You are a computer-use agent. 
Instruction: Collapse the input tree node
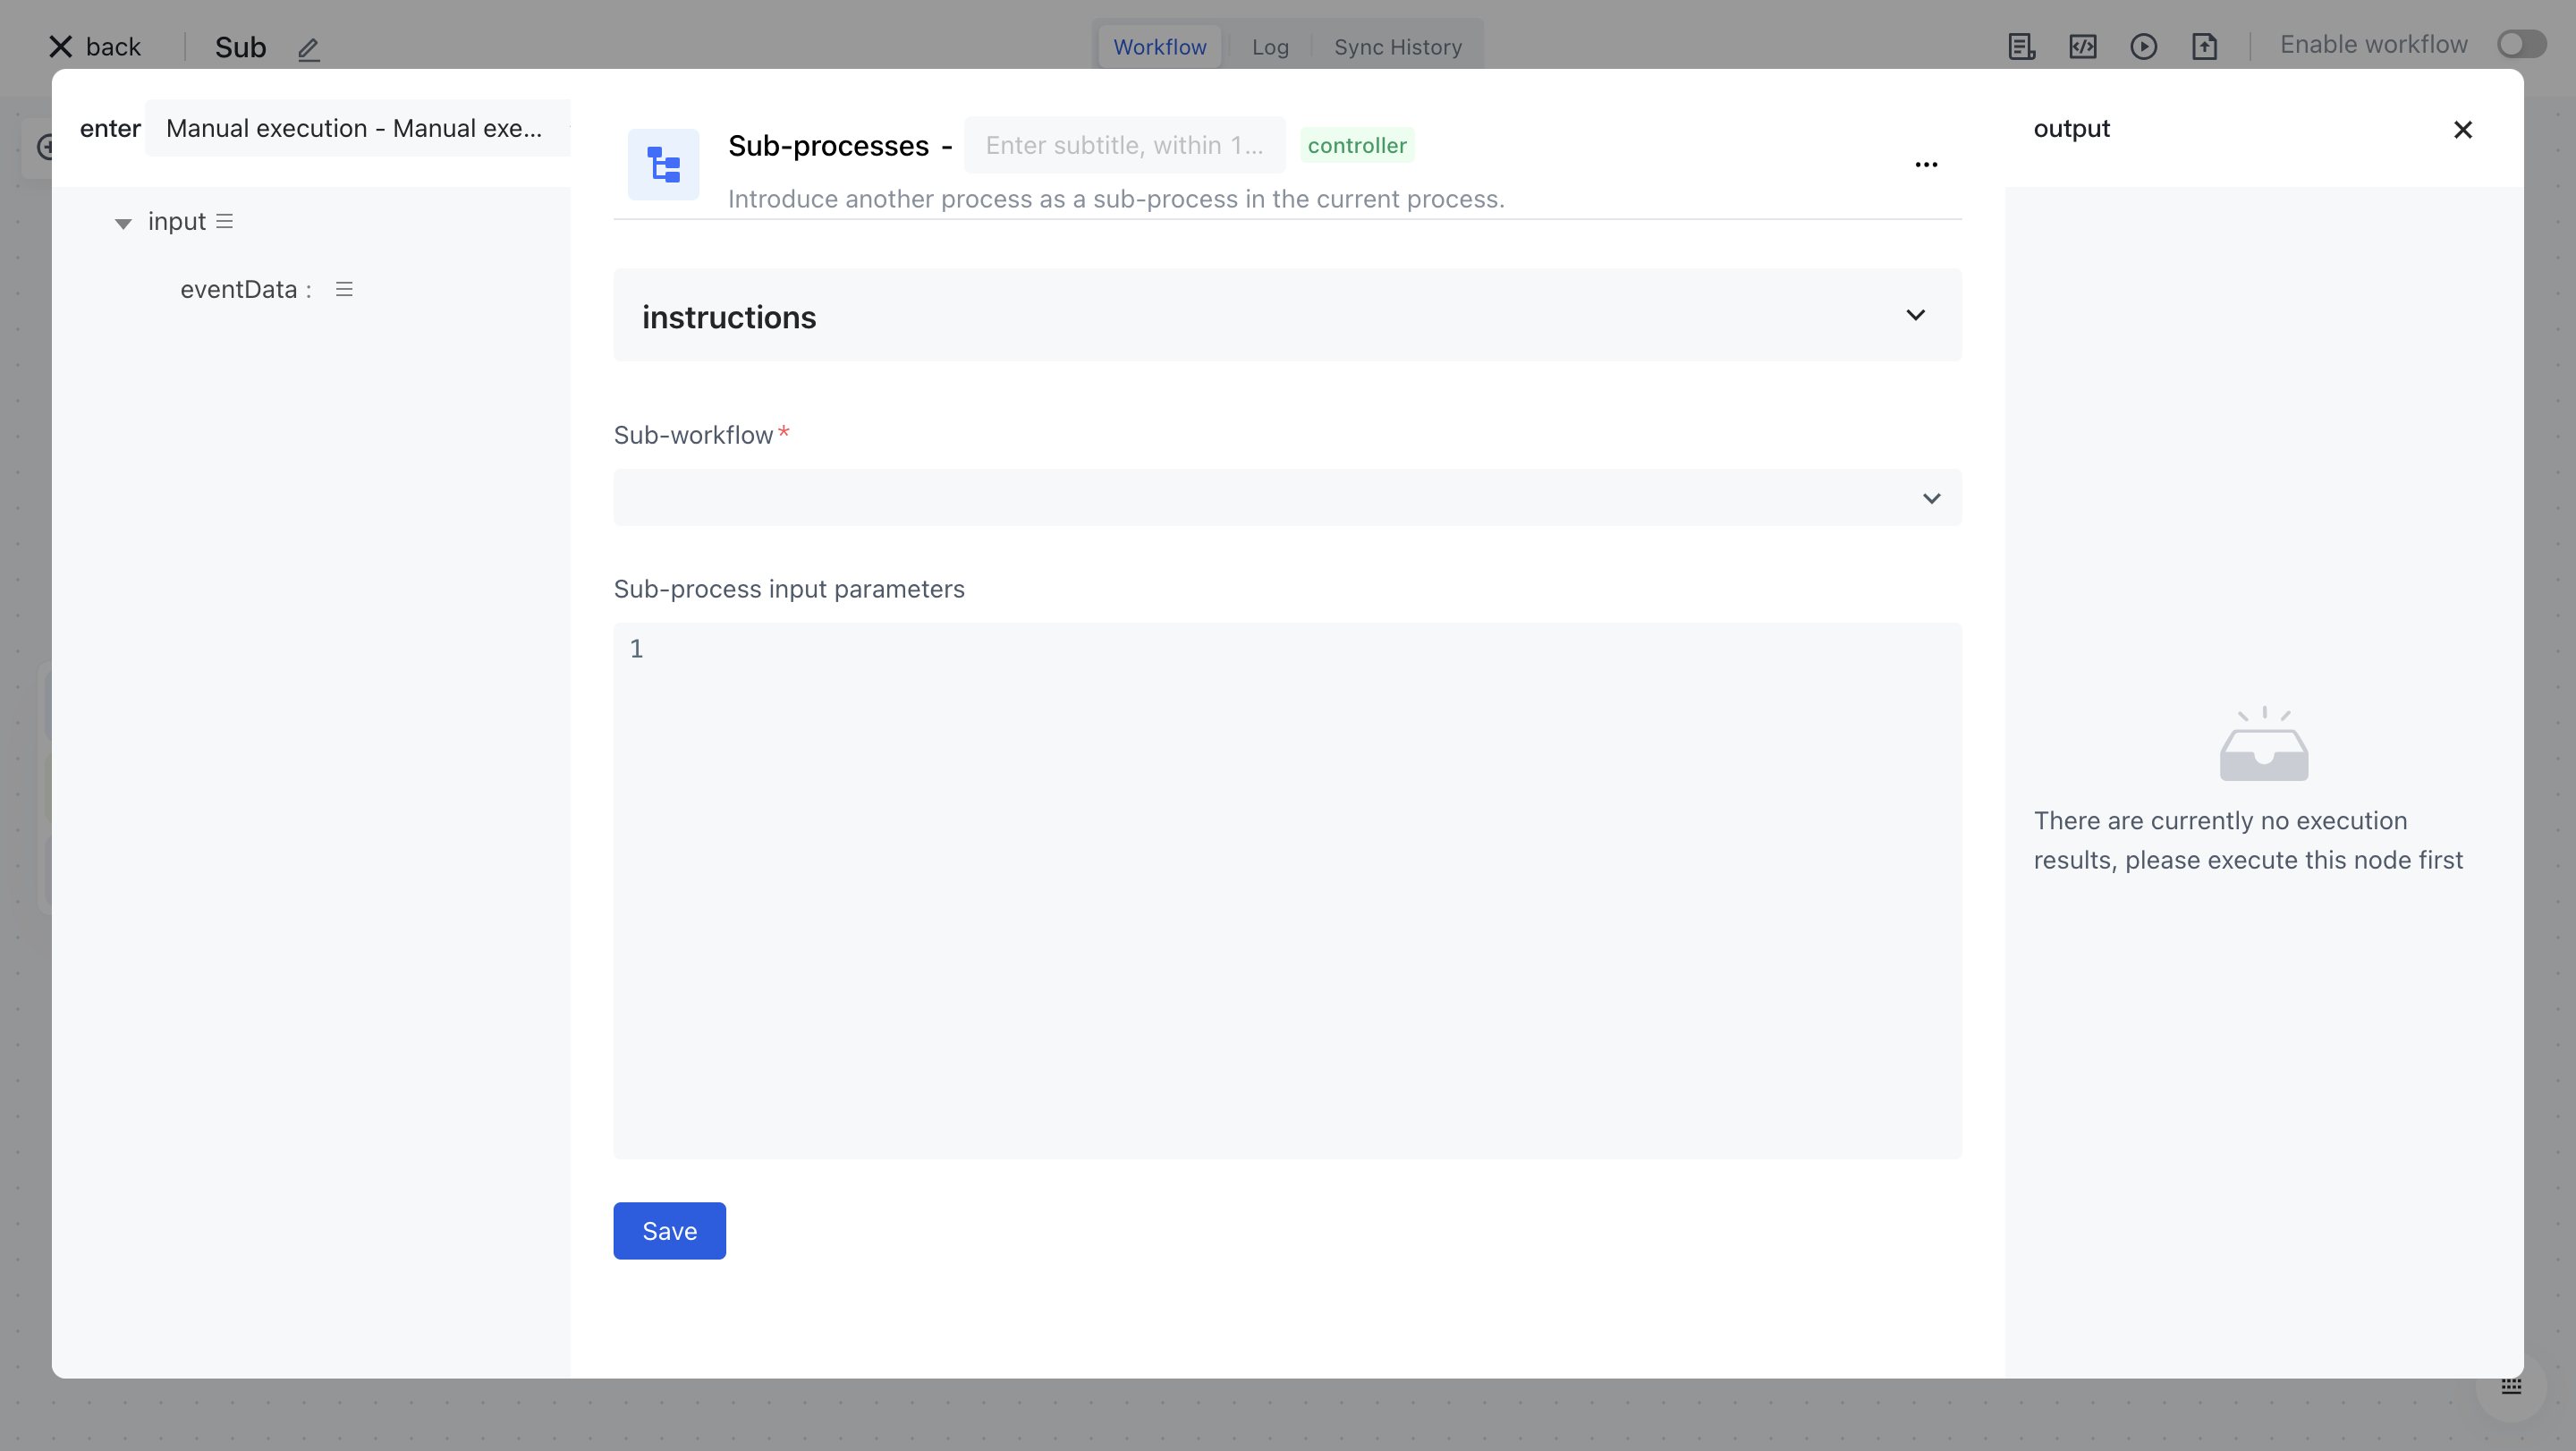coord(123,223)
